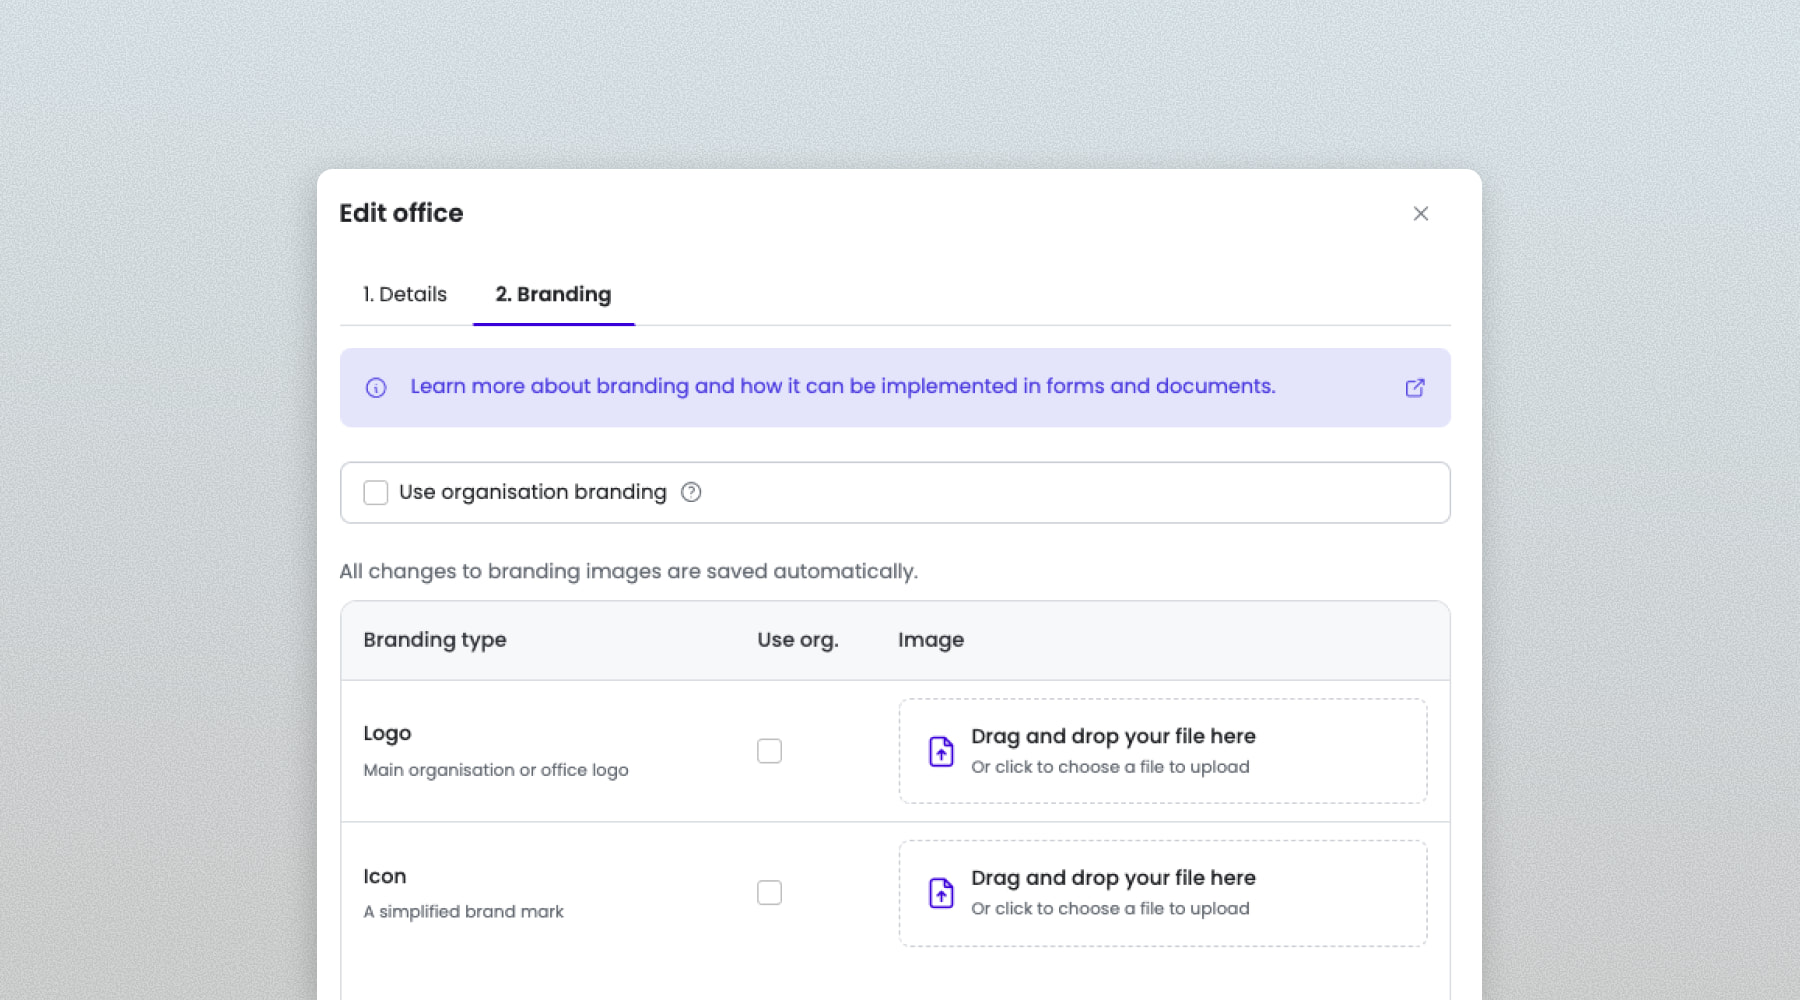The image size is (1800, 1000).
Task: Click Logo row's drag and drop text
Action: click(x=1112, y=737)
